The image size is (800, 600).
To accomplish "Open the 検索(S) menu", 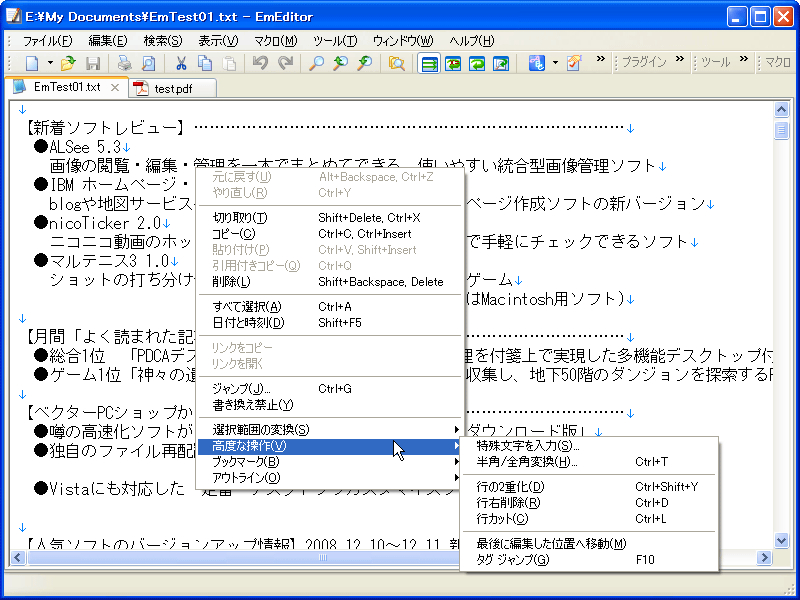I will click(163, 41).
